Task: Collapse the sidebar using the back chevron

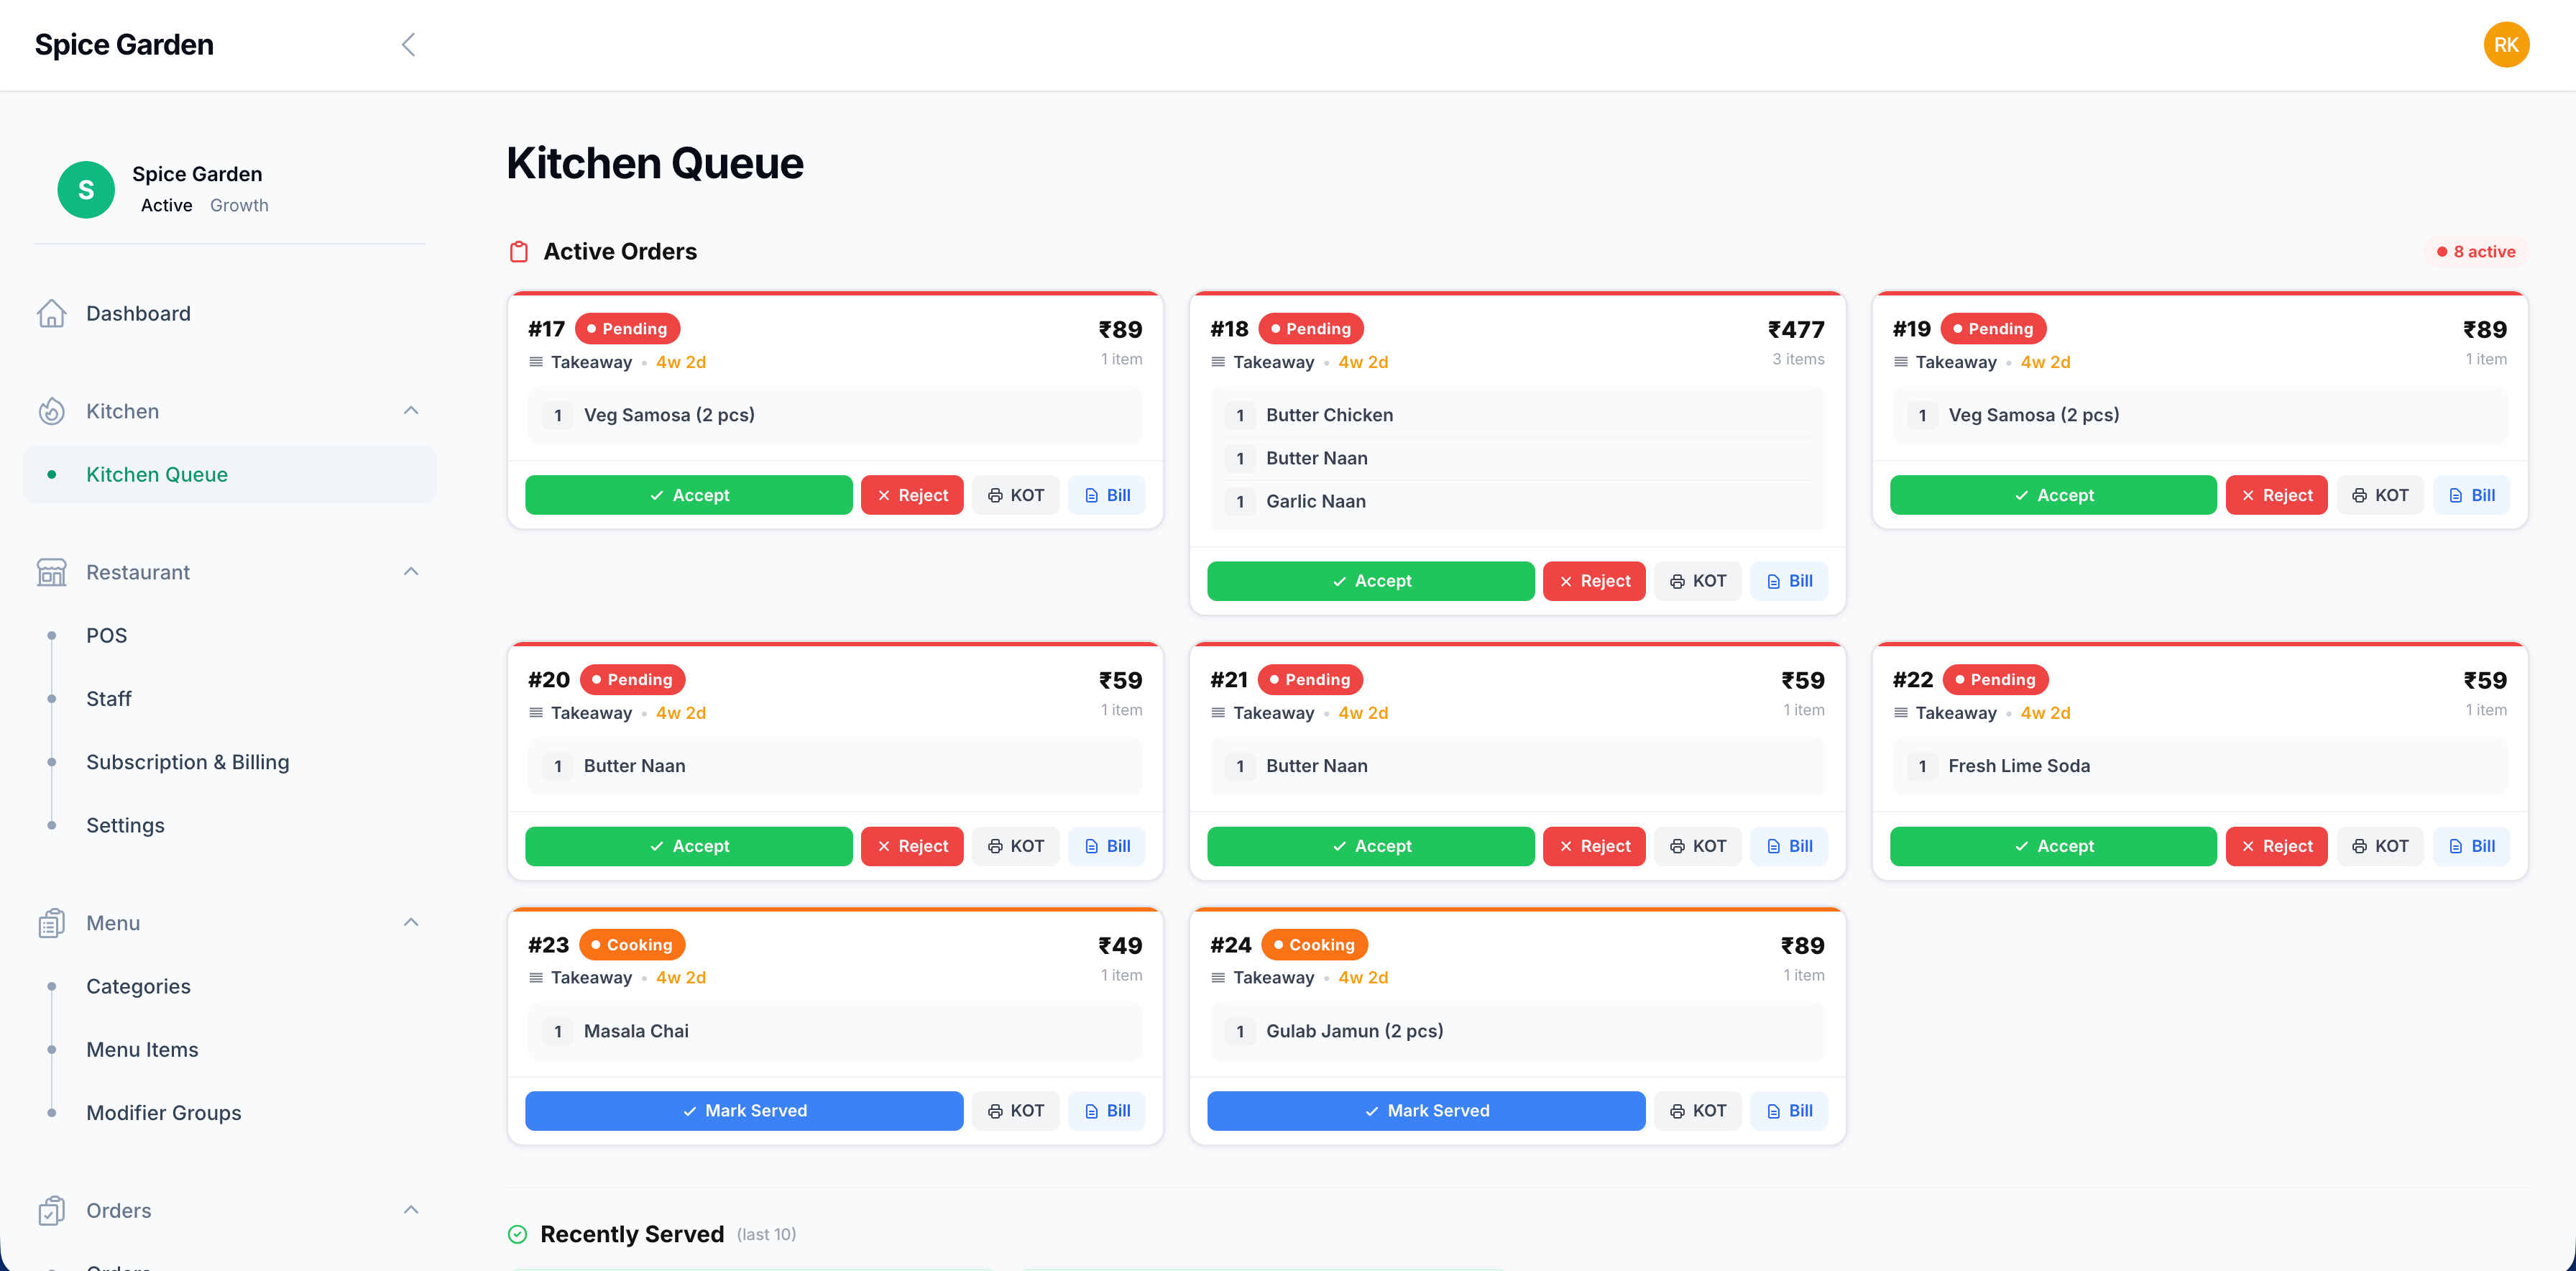Action: point(408,44)
